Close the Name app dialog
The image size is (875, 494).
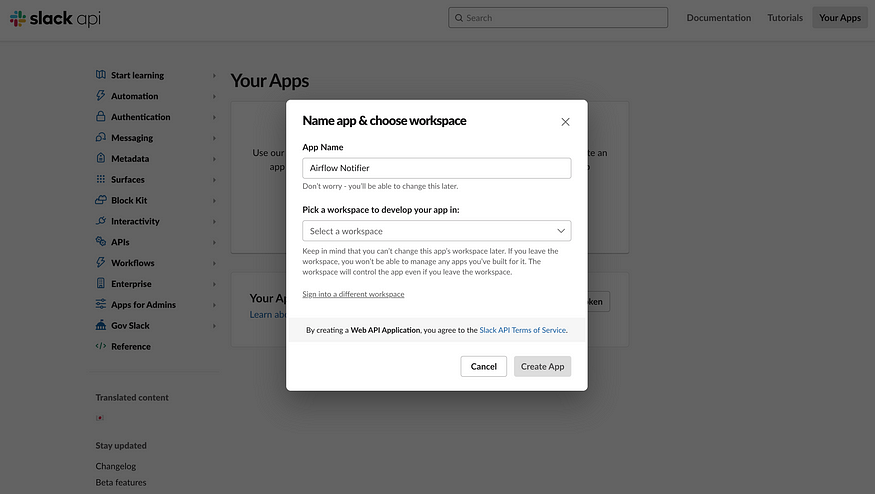point(565,122)
